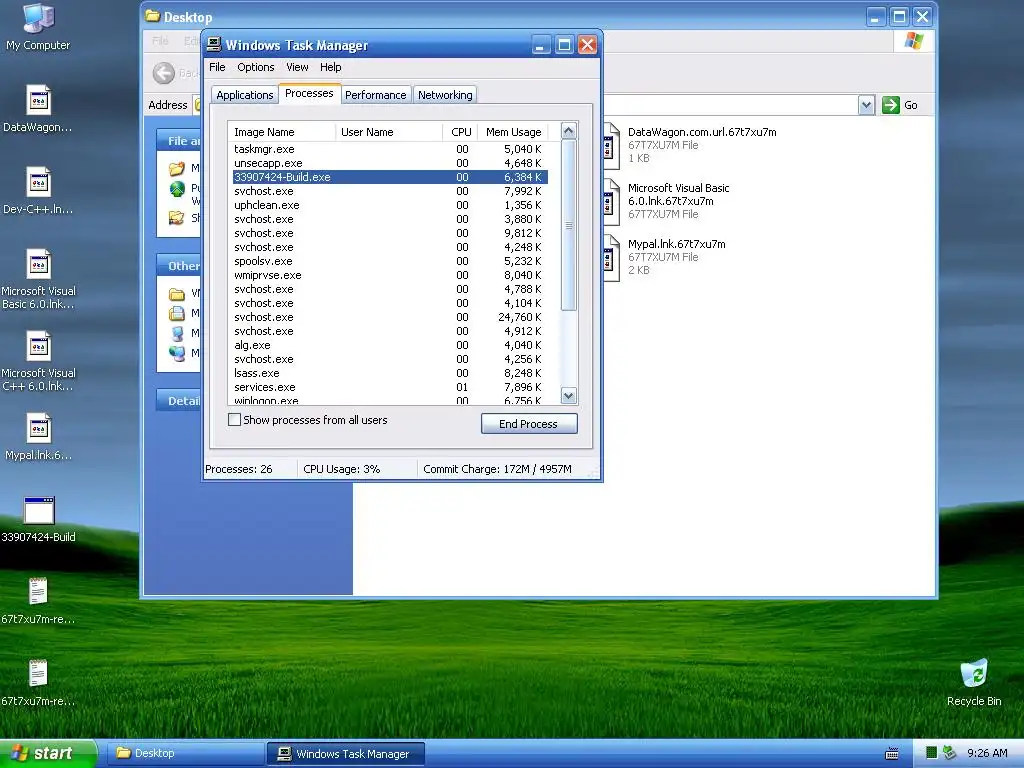This screenshot has height=768, width=1024.
Task: Click process list scrollbar thumb
Action: 568,225
